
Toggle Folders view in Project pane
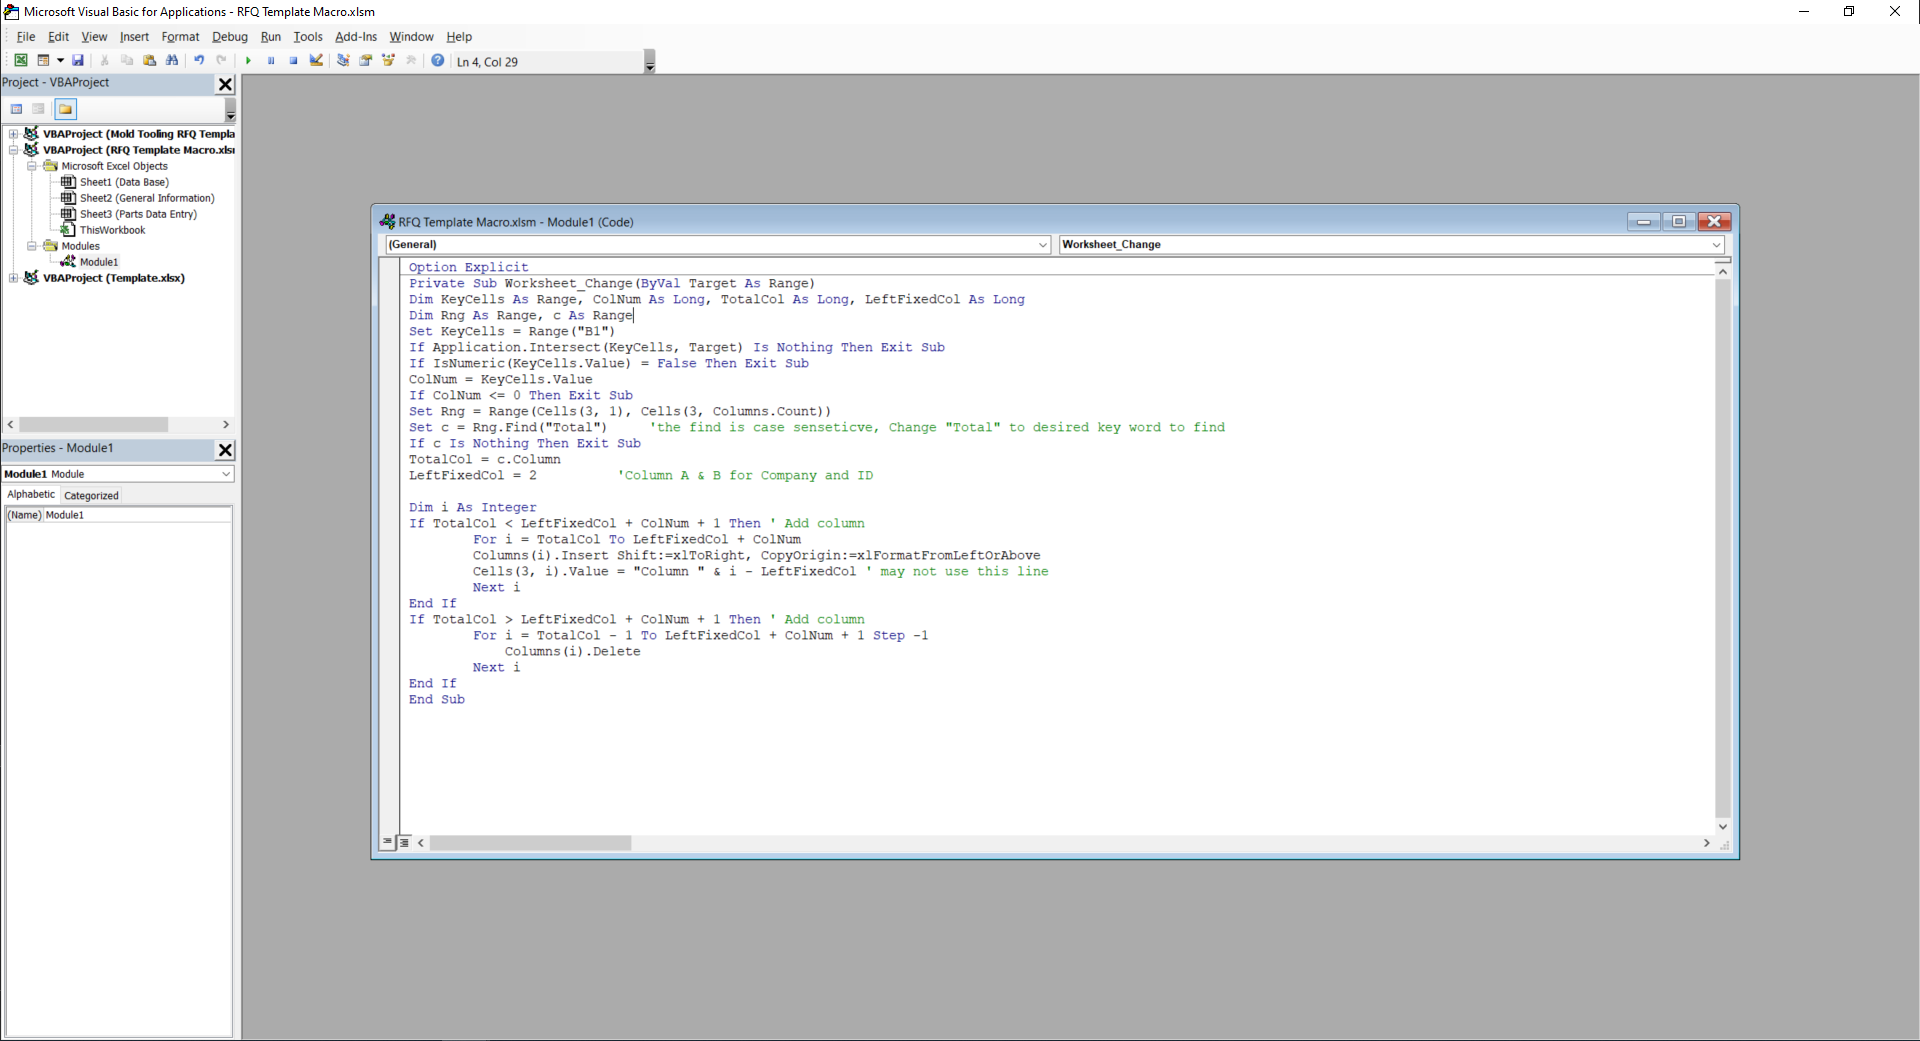click(65, 109)
